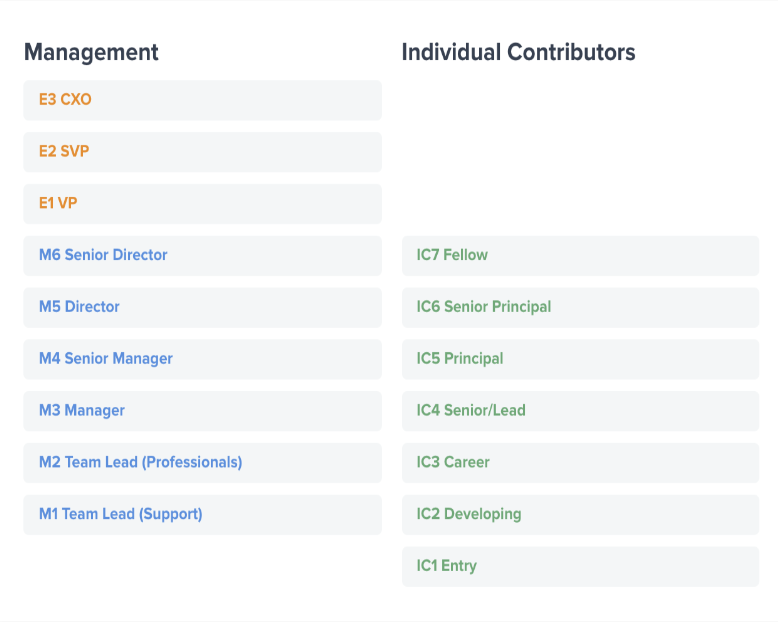Screen dimensions: 778x622
Task: Click the M6 Senior Director label text
Action: click(x=103, y=256)
